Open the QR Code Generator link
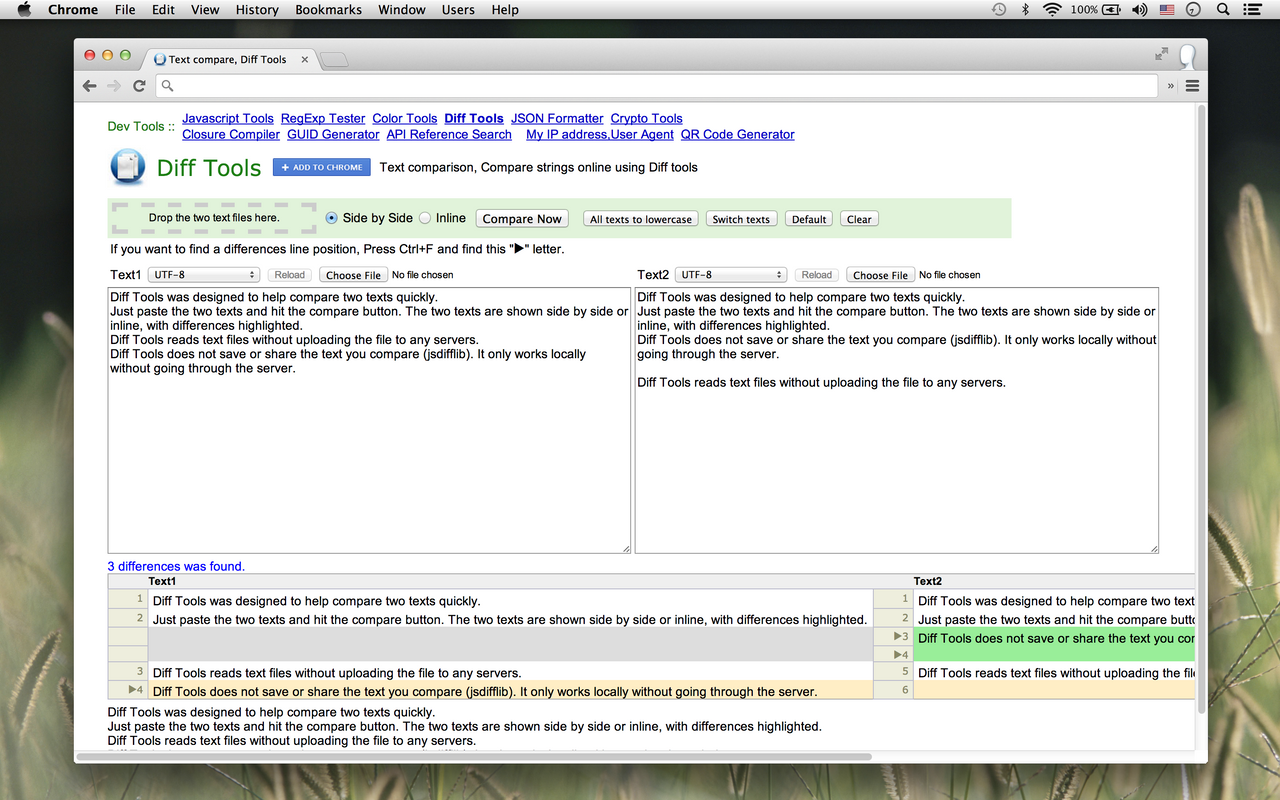This screenshot has height=800, width=1280. (x=738, y=134)
